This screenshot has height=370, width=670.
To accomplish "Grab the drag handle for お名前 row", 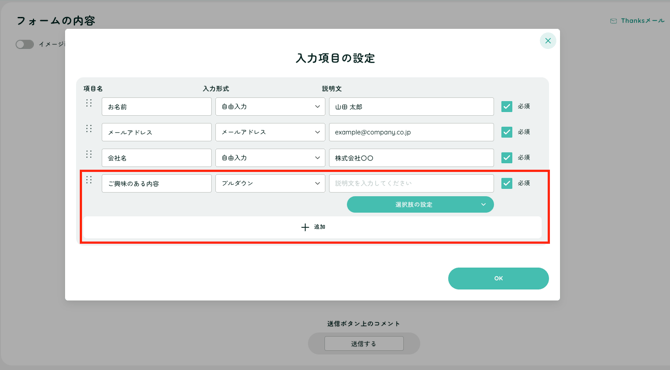I will point(88,103).
